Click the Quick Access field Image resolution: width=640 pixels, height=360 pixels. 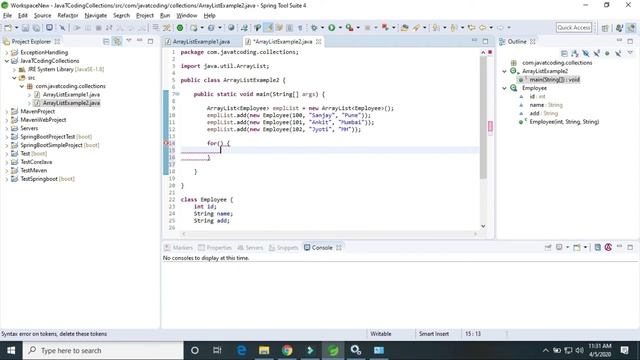574,27
